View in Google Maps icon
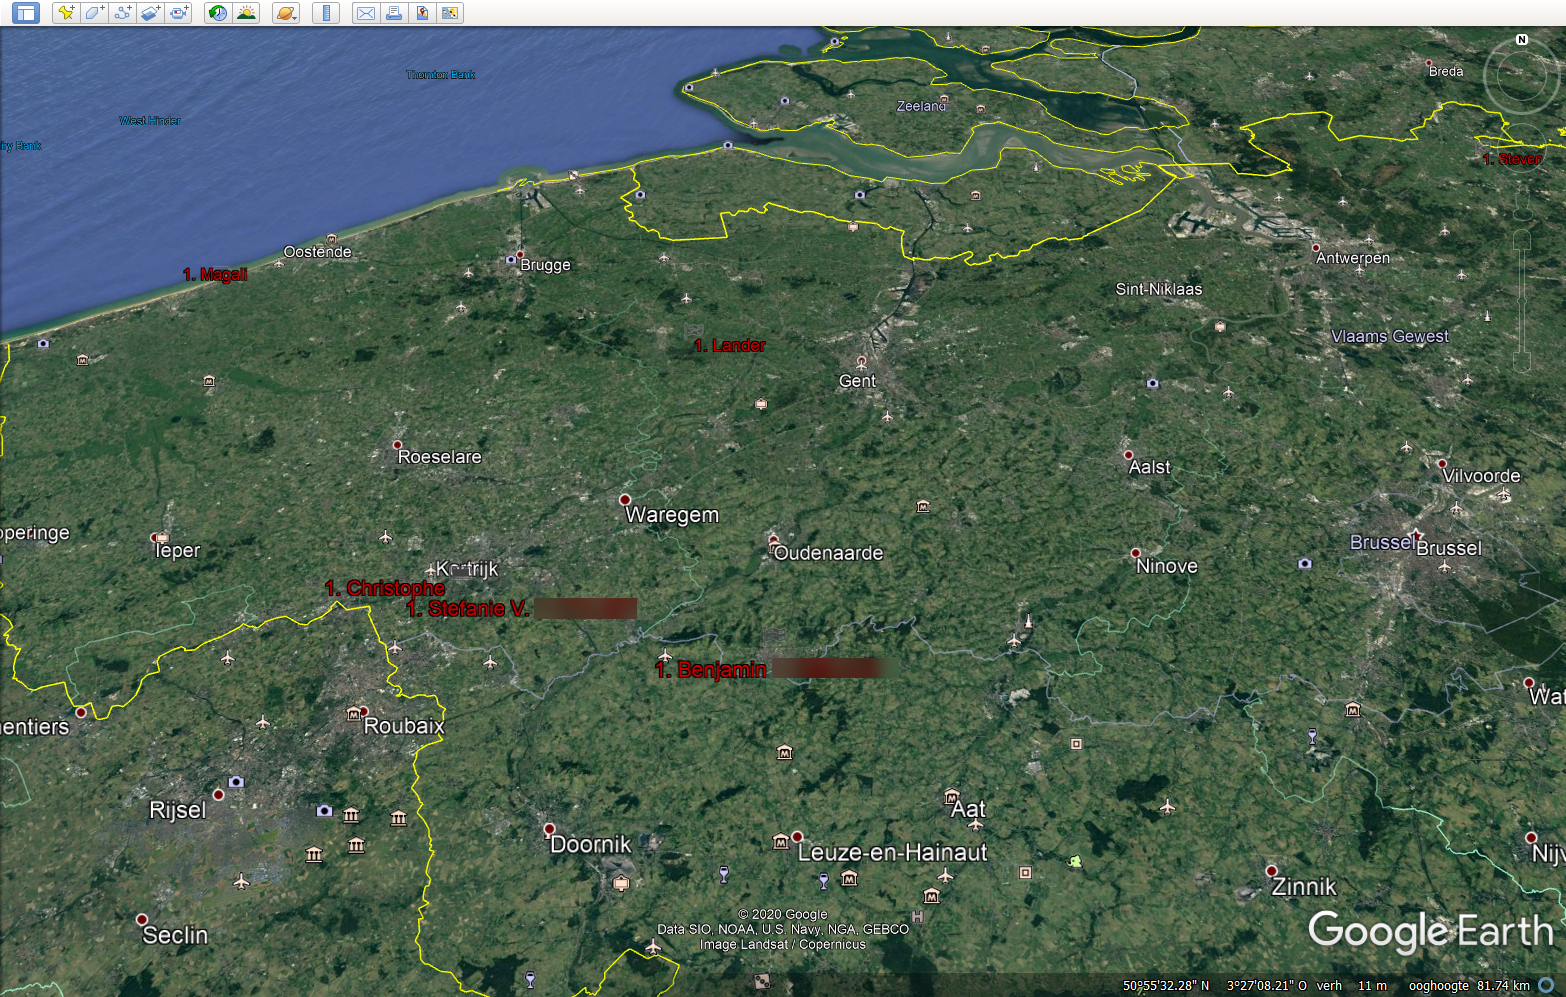This screenshot has height=997, width=1566. pyautogui.click(x=450, y=13)
